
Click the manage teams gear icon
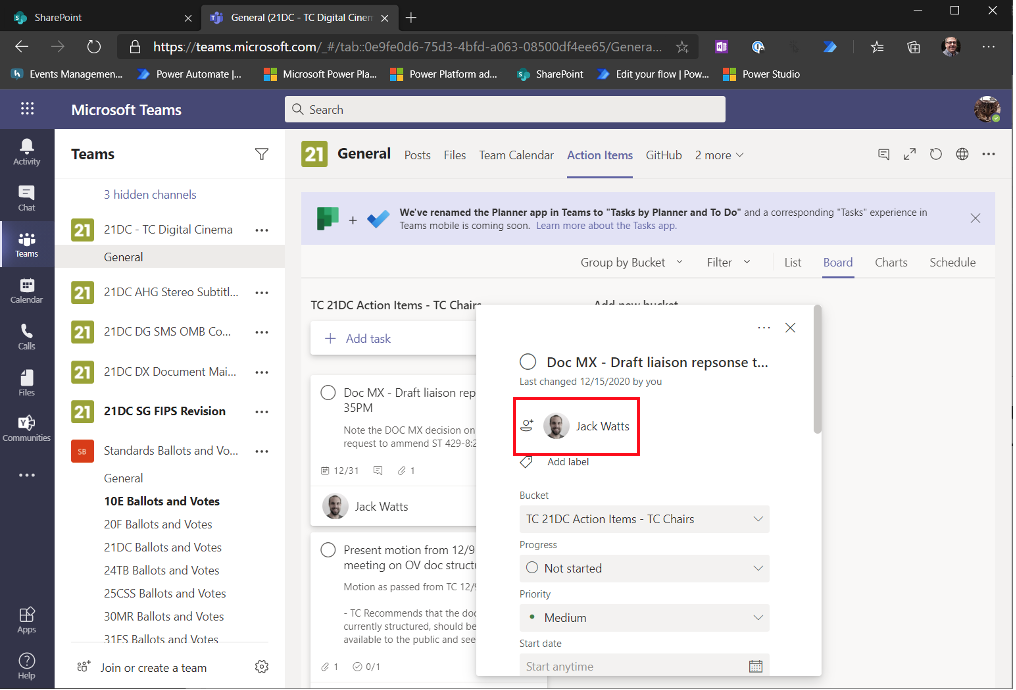(x=262, y=667)
